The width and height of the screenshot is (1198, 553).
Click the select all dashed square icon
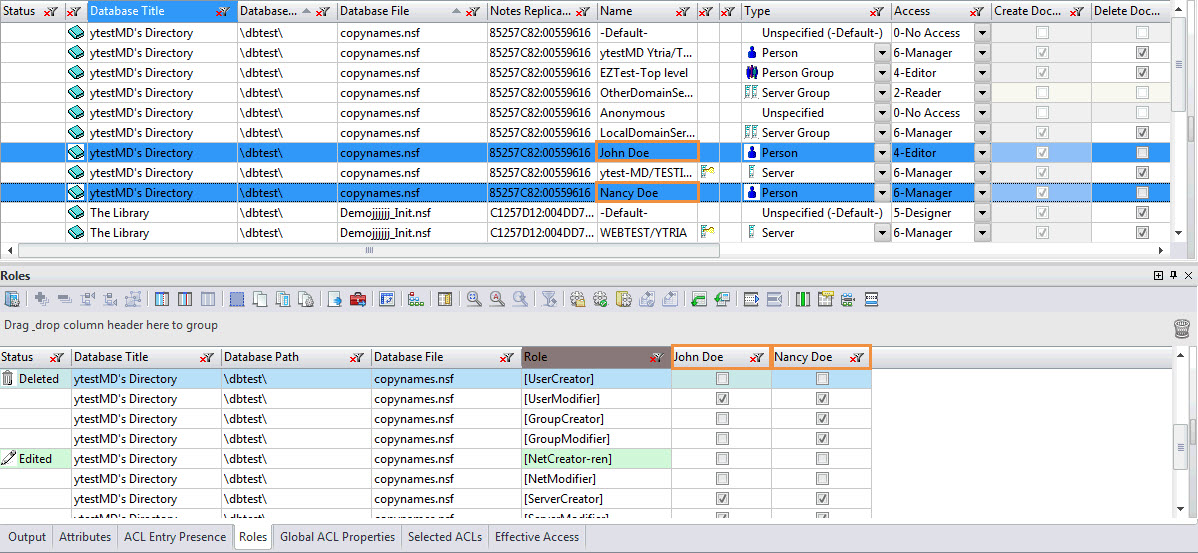pyautogui.click(x=237, y=299)
